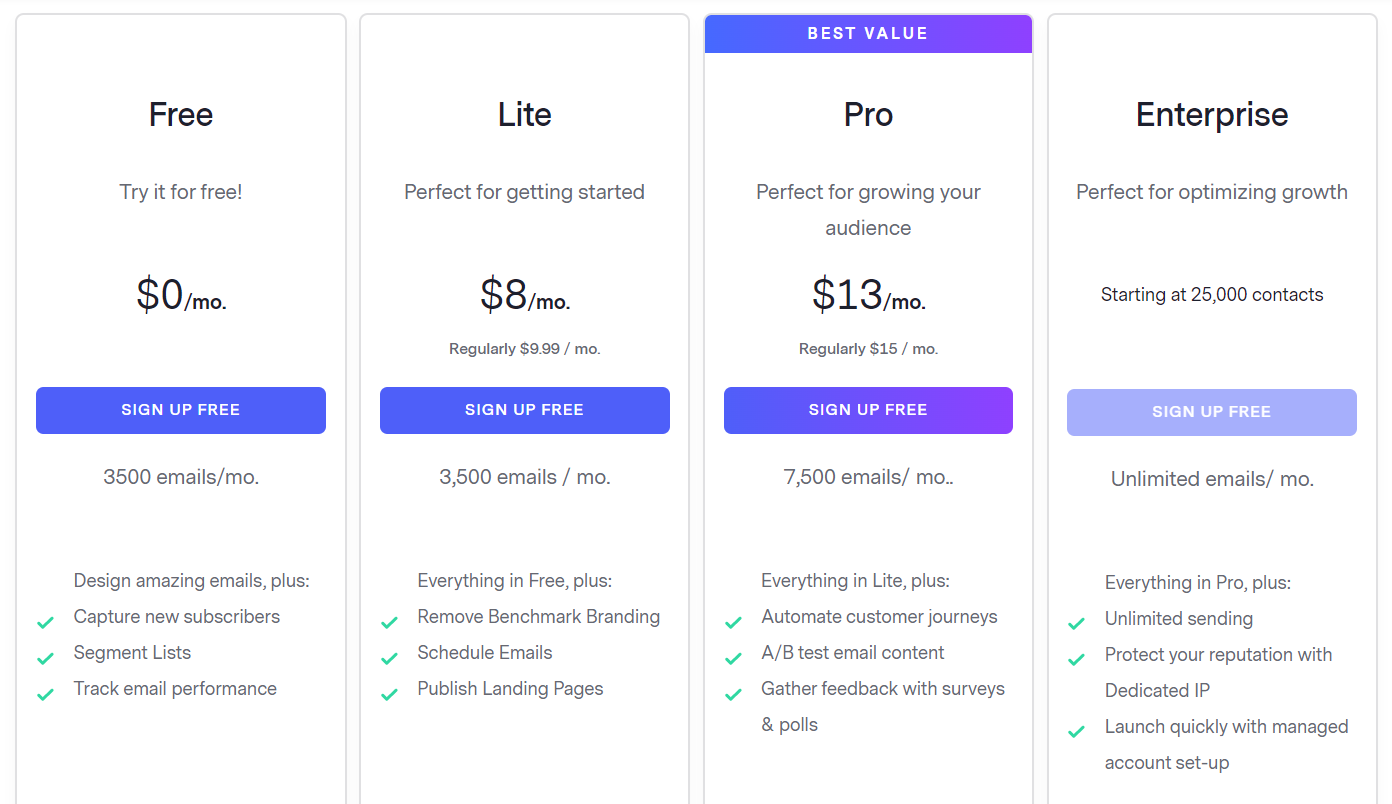Click the Free plan SIGN UP FREE button
Image resolution: width=1392 pixels, height=804 pixels.
[181, 410]
